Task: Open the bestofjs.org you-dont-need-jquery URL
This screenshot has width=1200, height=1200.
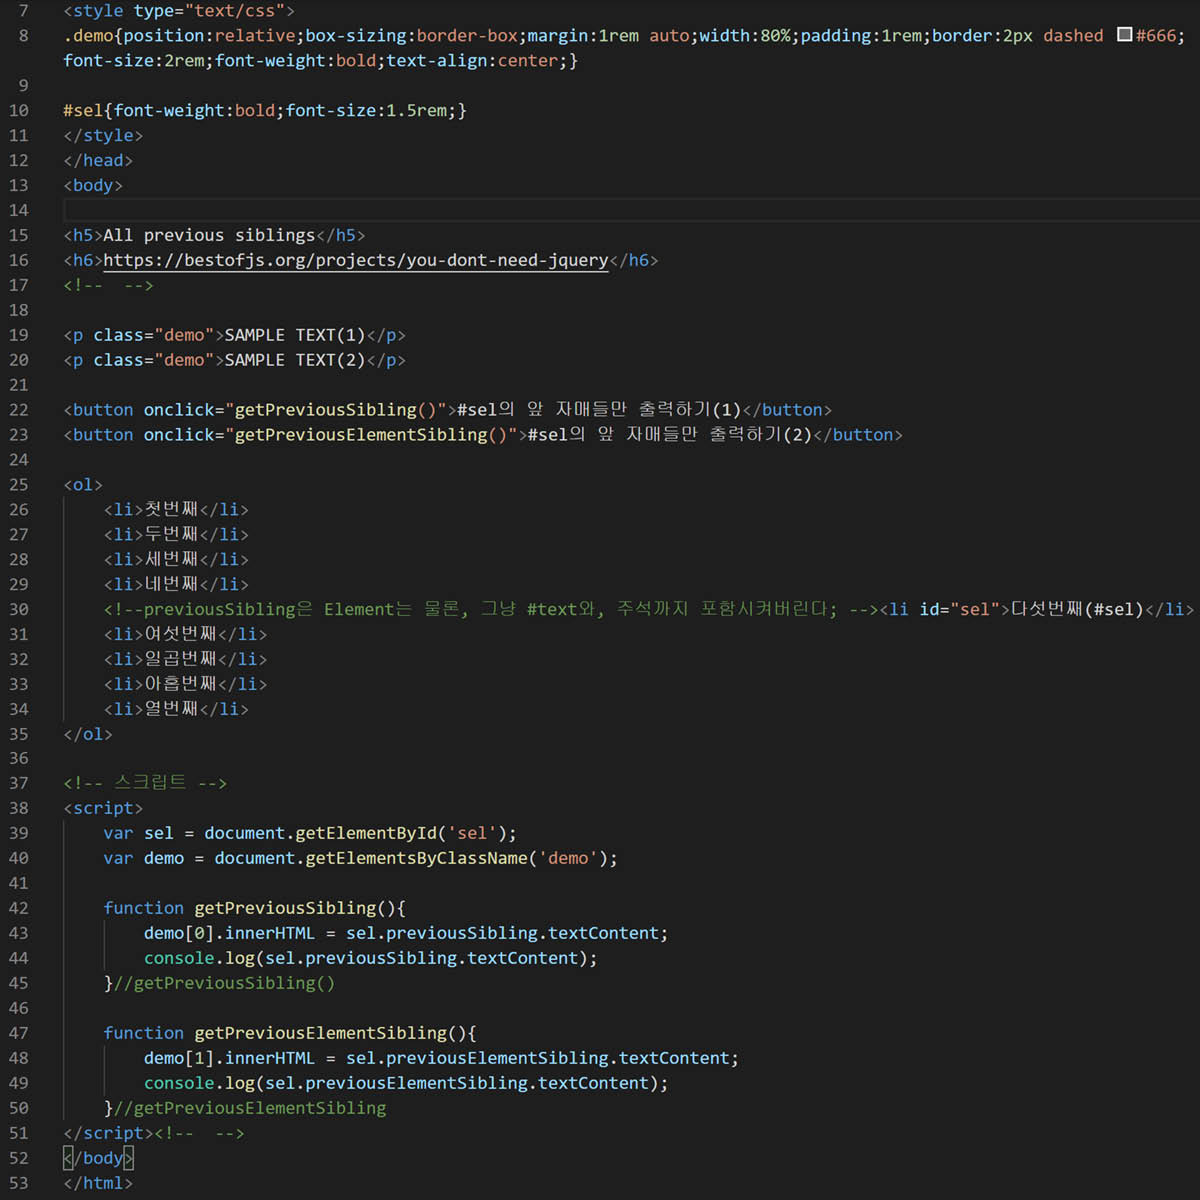Action: (356, 260)
